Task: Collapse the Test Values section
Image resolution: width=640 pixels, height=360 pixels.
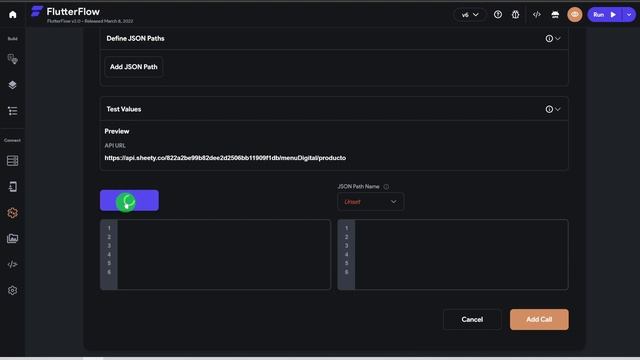Action: (x=558, y=109)
